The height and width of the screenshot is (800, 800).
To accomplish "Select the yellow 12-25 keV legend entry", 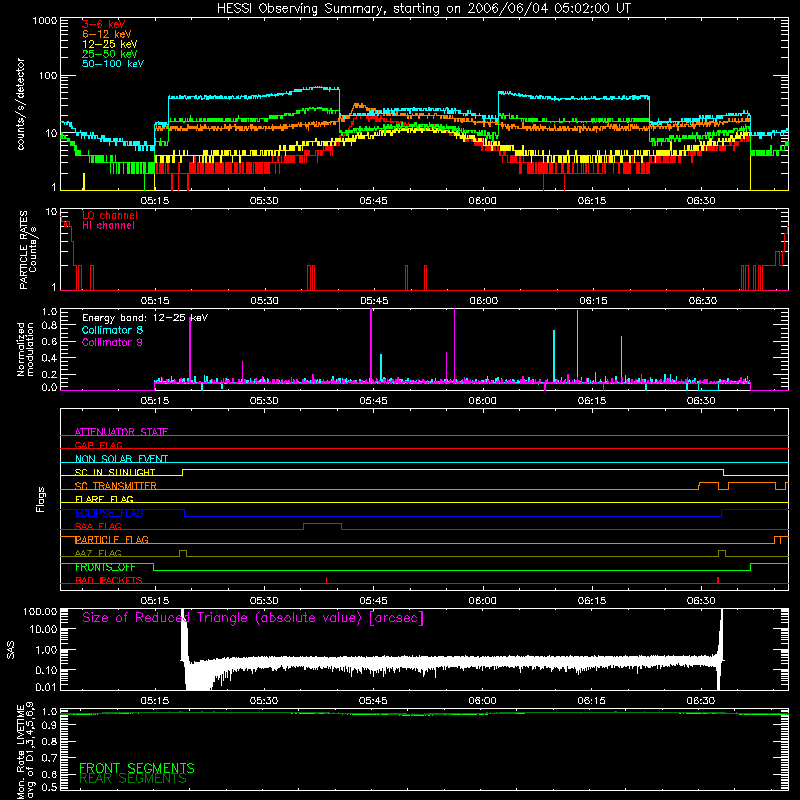I will pyautogui.click(x=110, y=44).
